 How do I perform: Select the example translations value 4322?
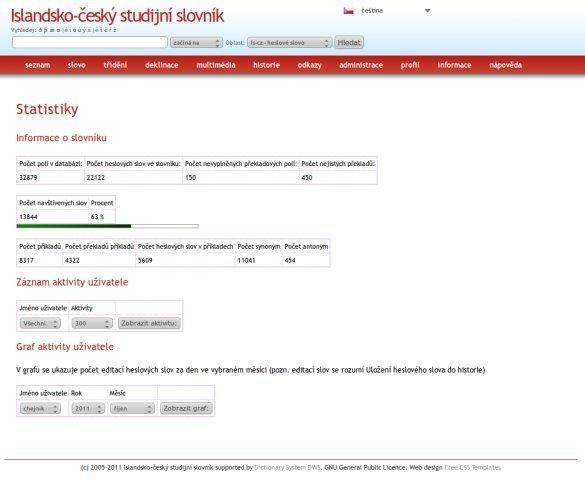72,260
